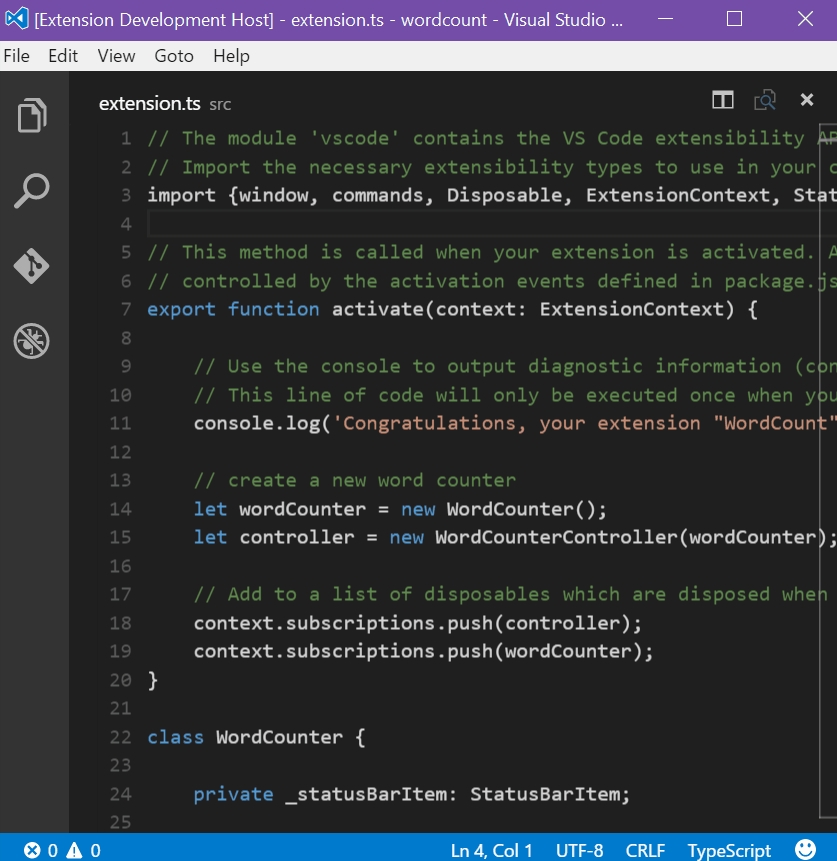Viewport: 837px width, 861px height.
Task: Select file encoding UTF-8 in status bar
Action: click(579, 851)
